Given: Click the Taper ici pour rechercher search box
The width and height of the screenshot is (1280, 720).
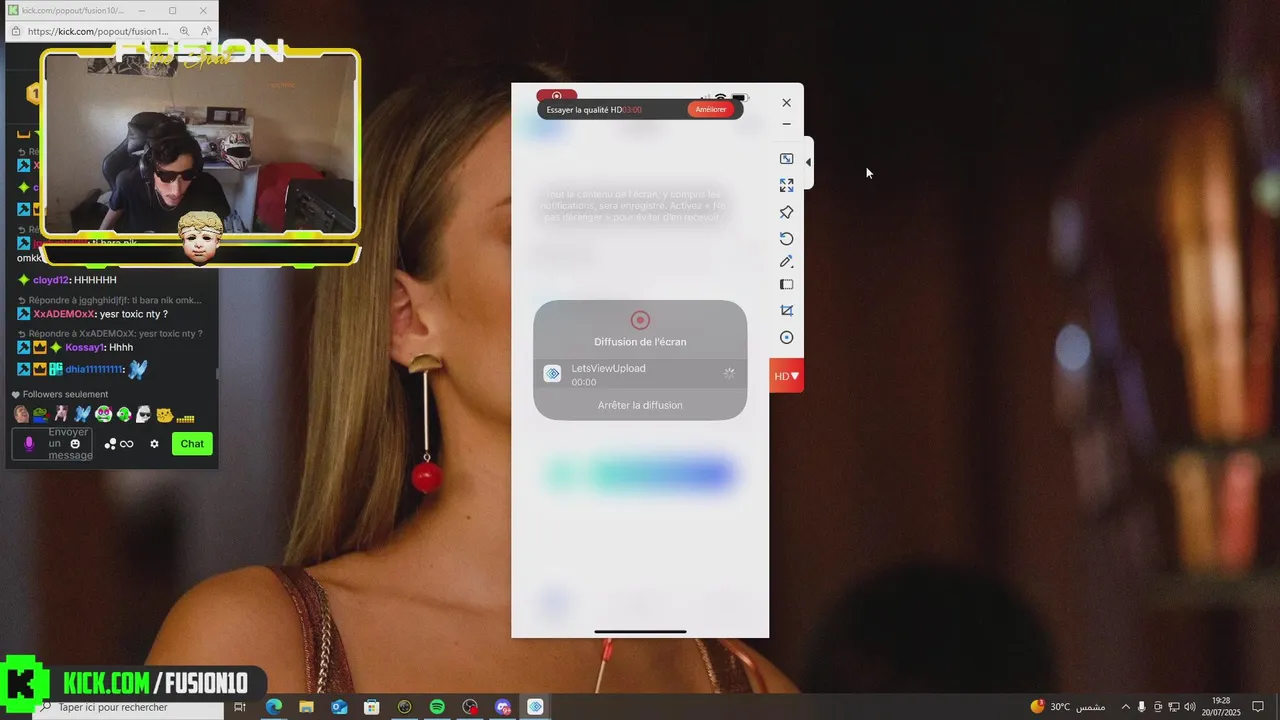Looking at the screenshot, I should [x=129, y=707].
